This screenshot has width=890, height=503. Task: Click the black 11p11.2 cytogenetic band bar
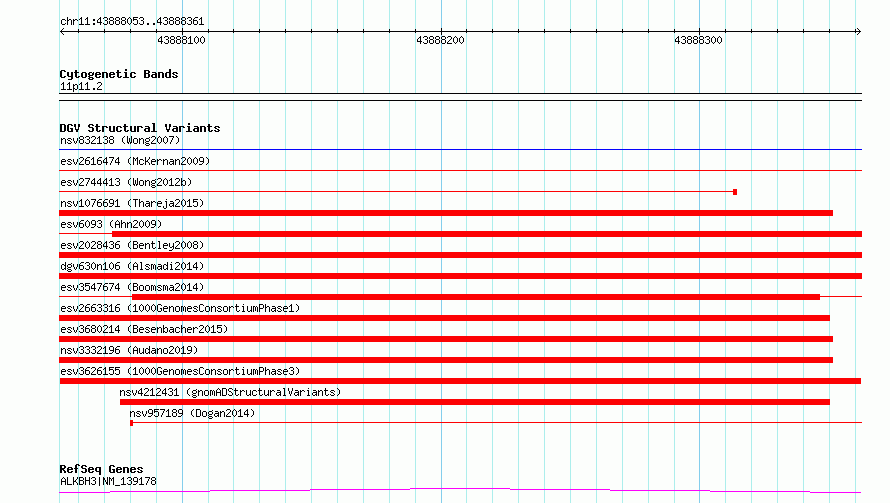[x=460, y=97]
